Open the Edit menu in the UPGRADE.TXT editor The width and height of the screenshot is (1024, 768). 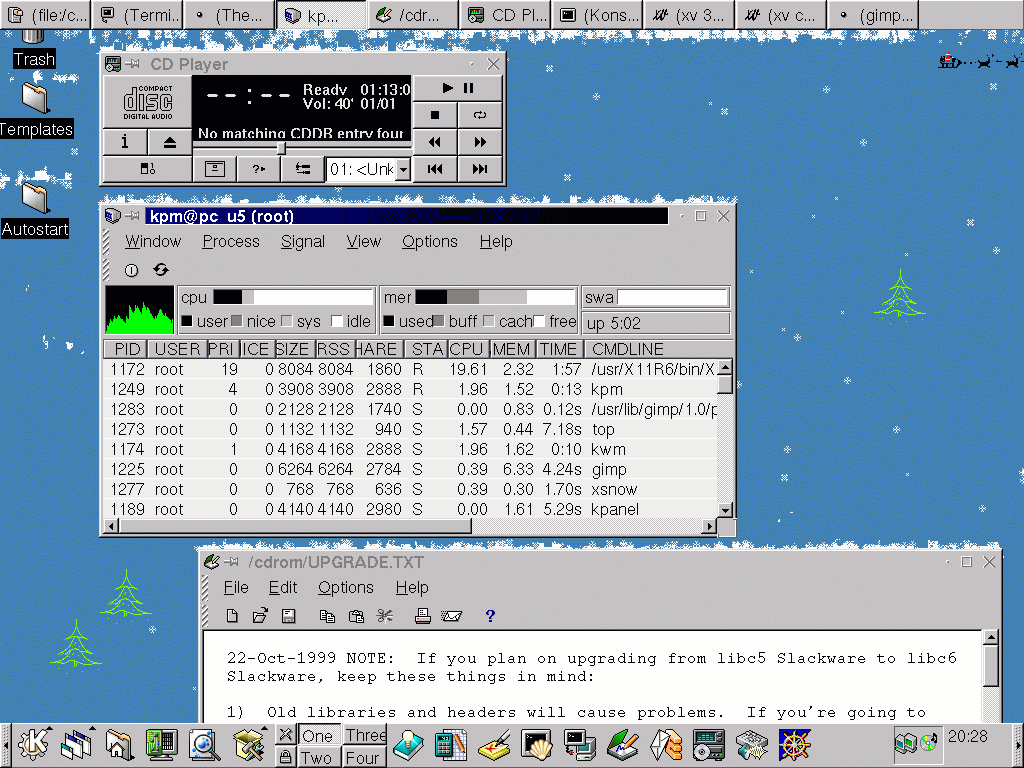tap(283, 588)
